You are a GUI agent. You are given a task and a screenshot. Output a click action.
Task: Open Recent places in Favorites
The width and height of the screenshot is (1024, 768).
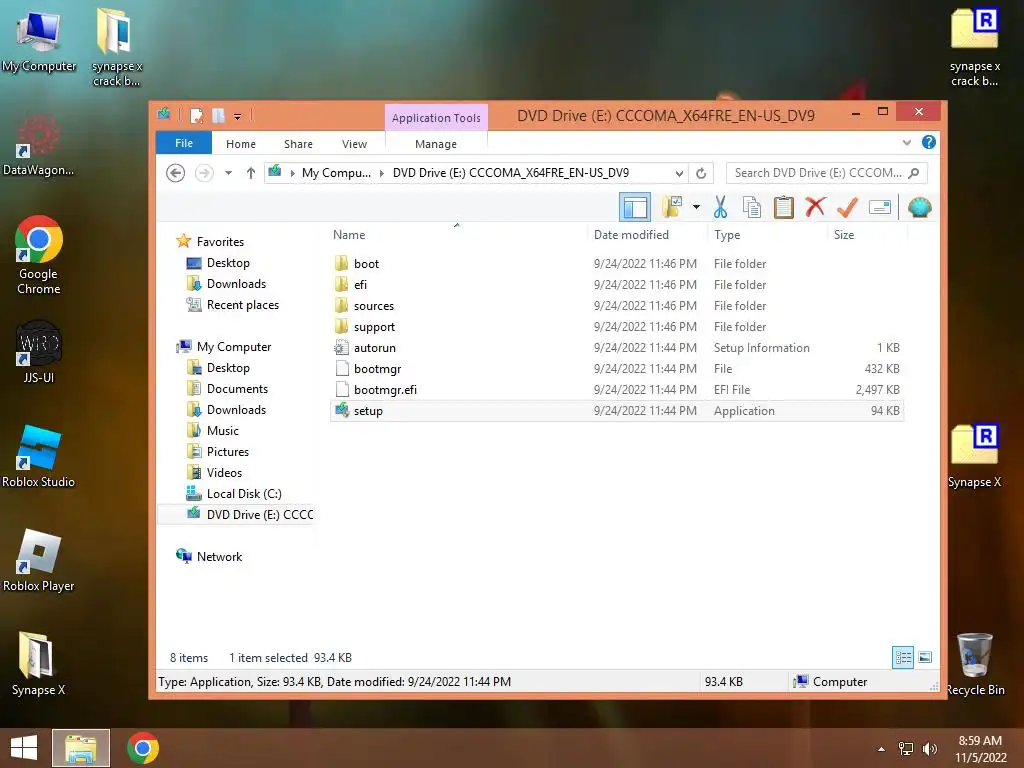pyautogui.click(x=242, y=305)
